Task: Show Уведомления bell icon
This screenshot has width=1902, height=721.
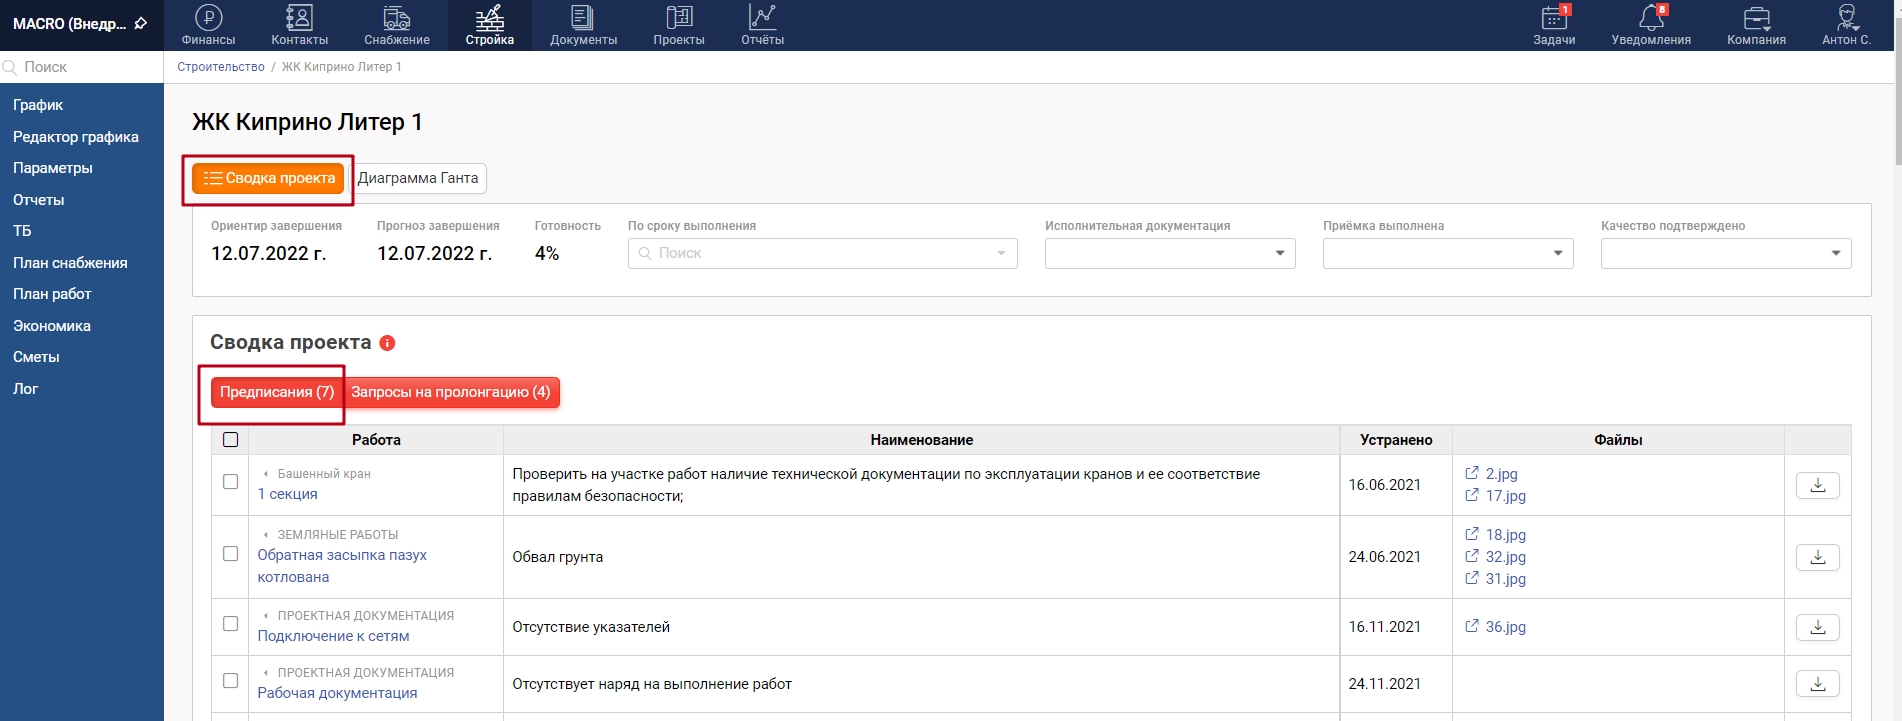Action: (x=1651, y=19)
